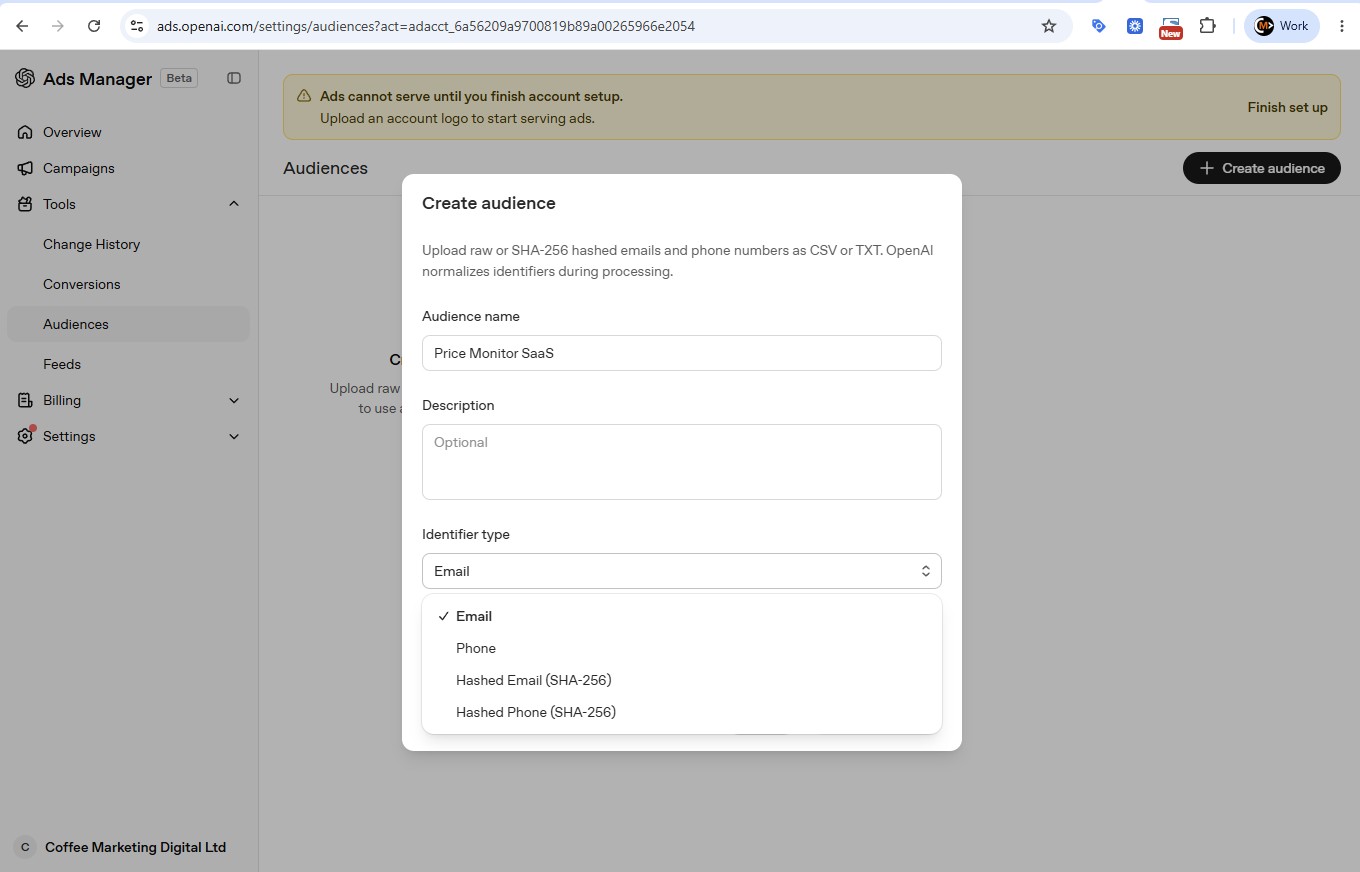Open Feeds page
1360x872 pixels.
62,364
